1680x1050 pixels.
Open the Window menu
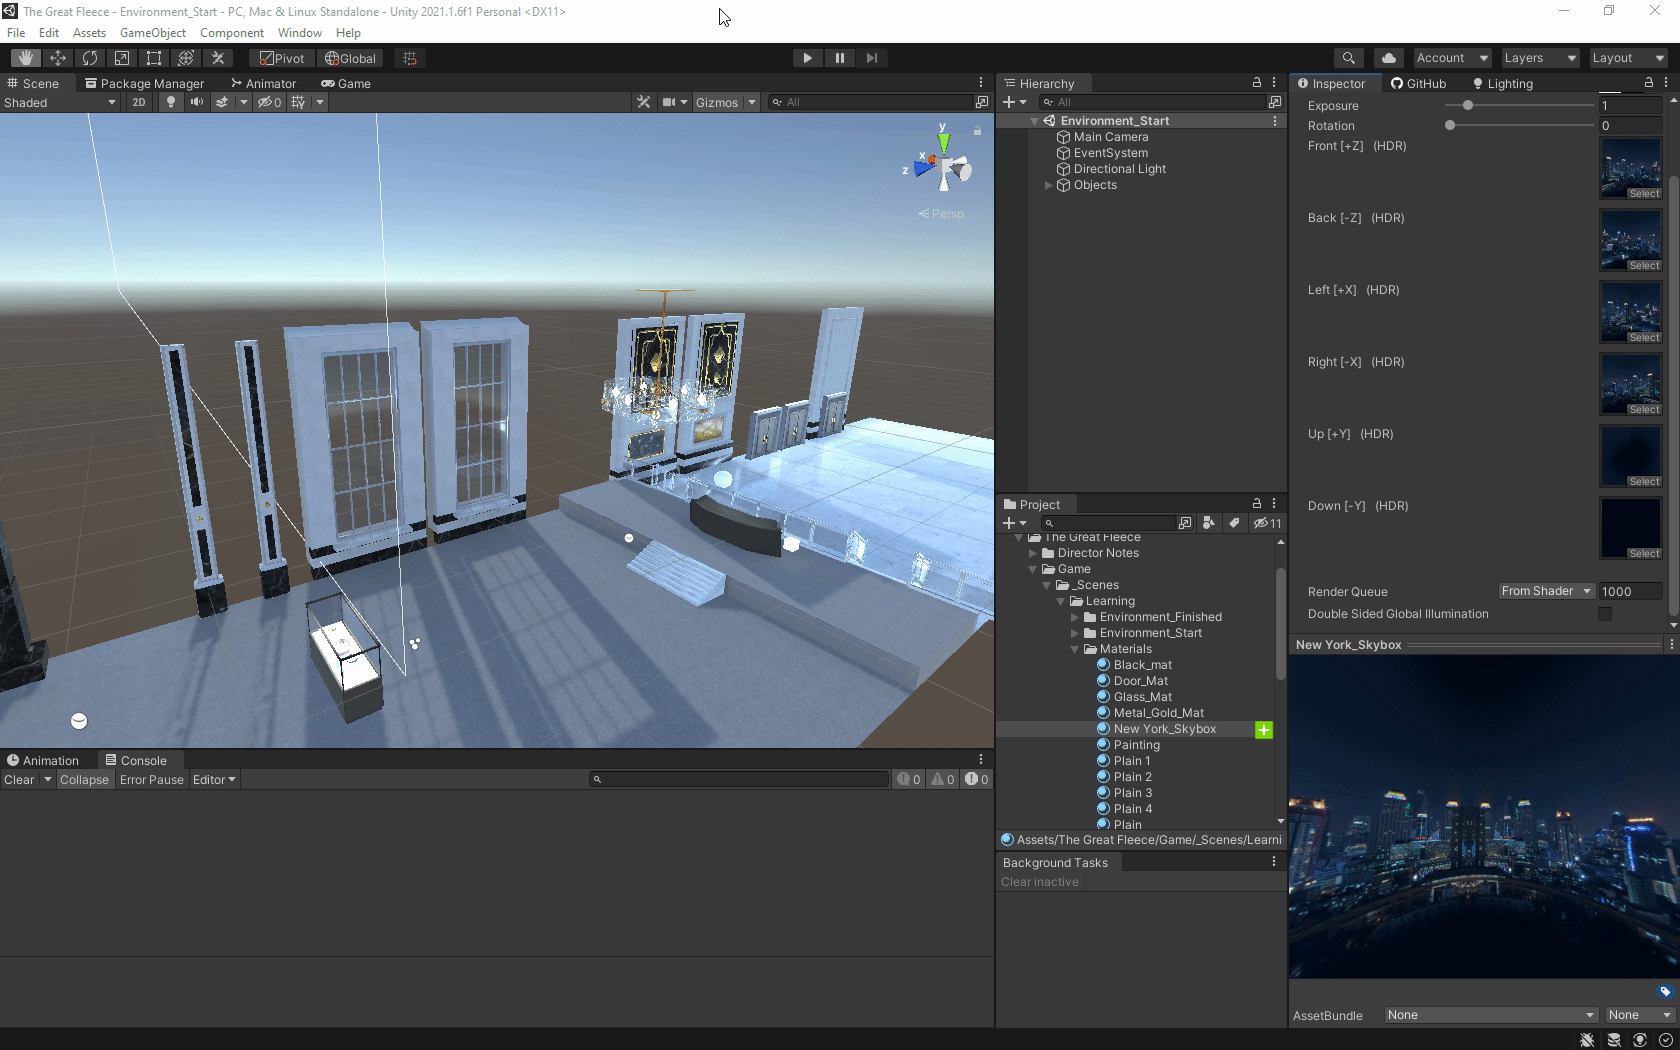pyautogui.click(x=299, y=32)
